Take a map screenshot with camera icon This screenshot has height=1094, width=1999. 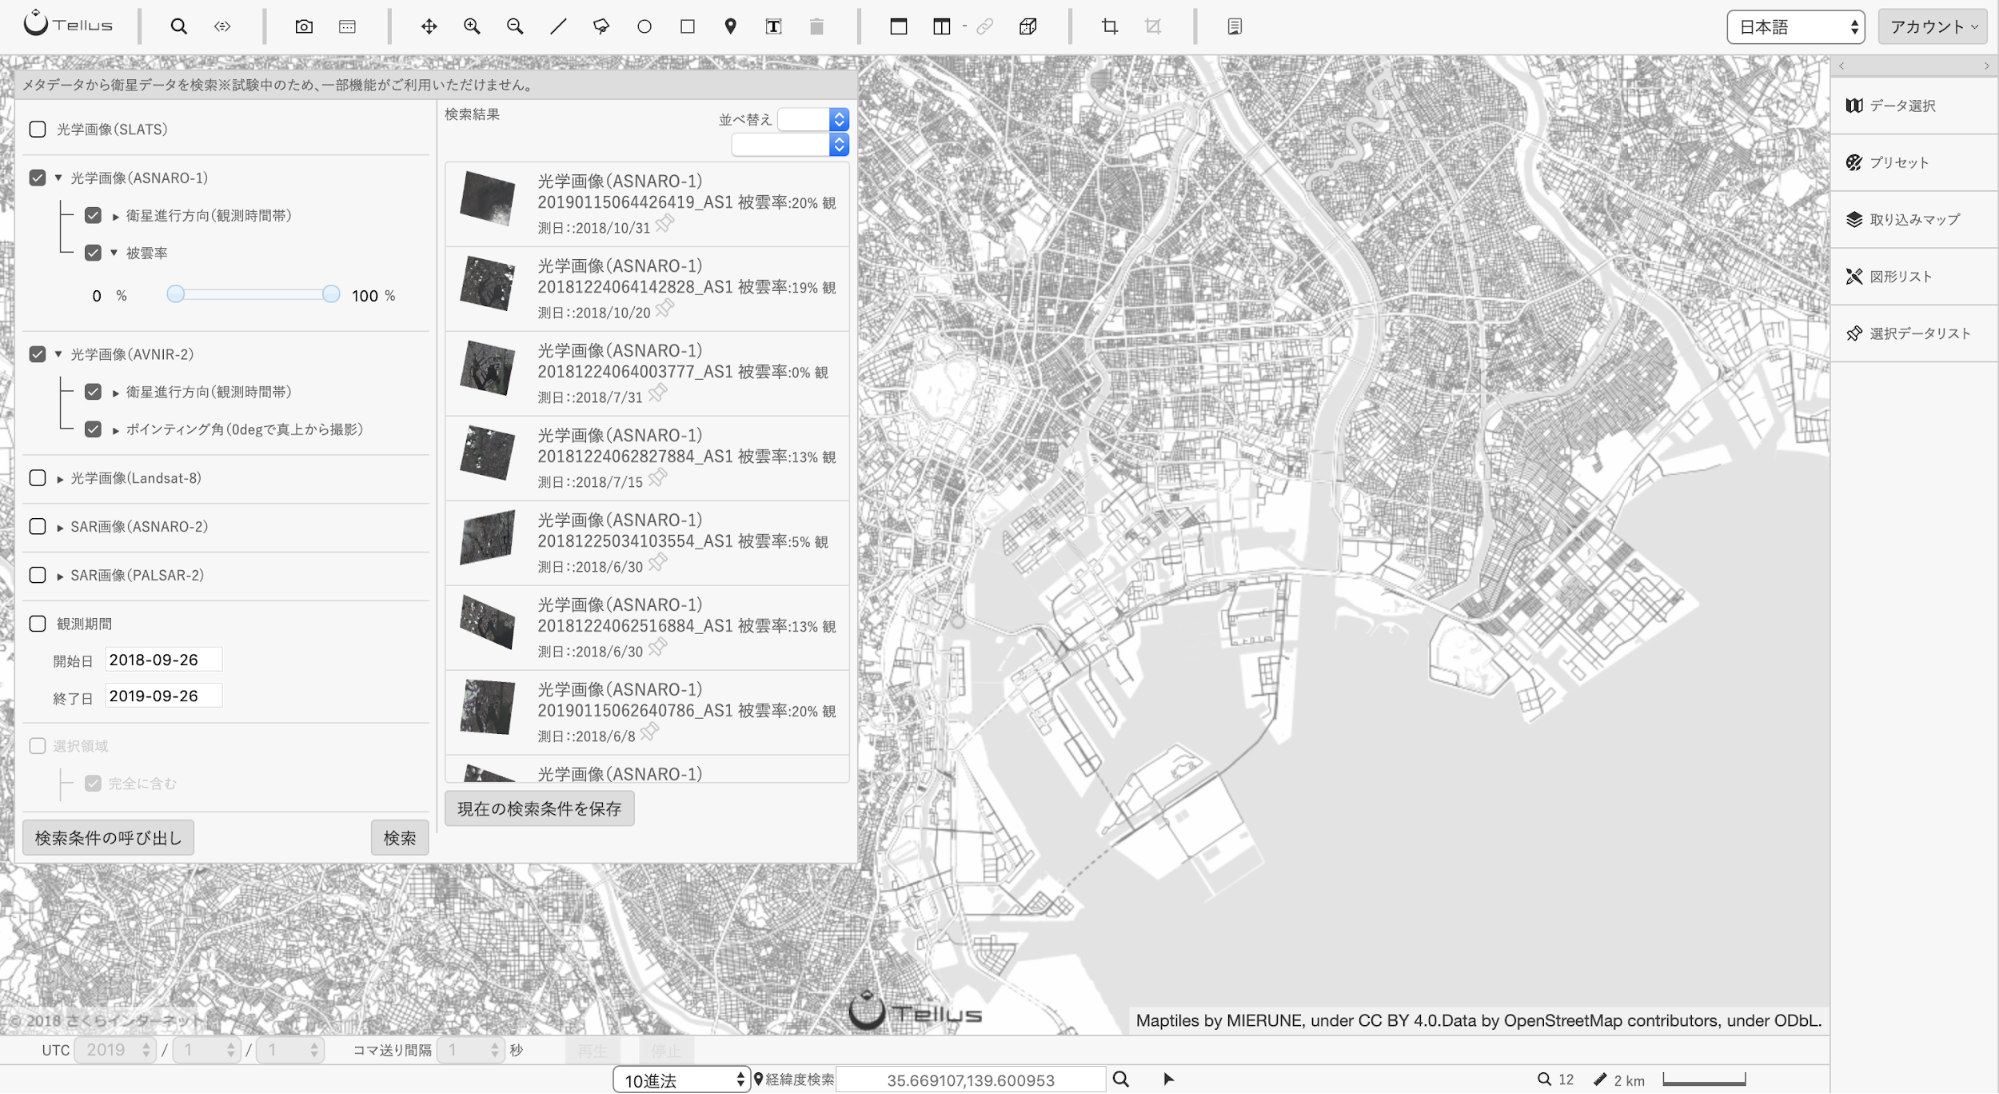[x=304, y=26]
